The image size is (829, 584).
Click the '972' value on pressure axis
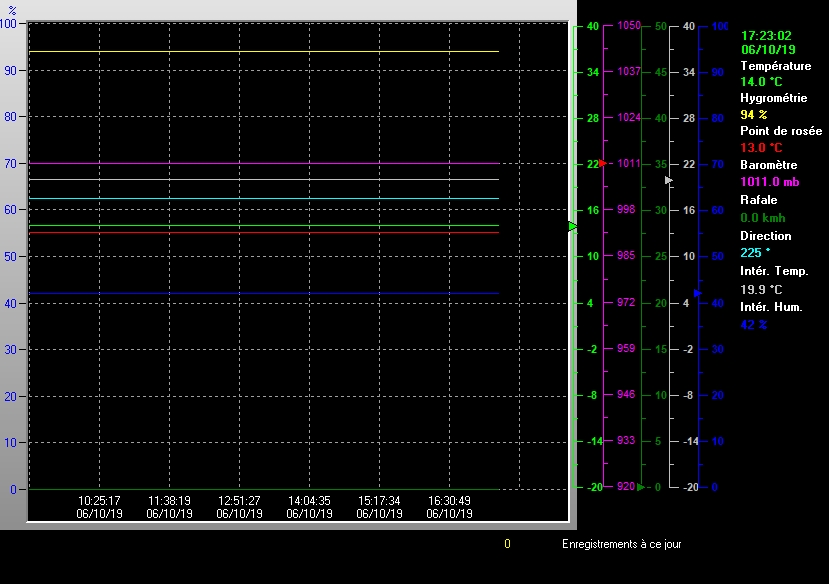(x=626, y=302)
